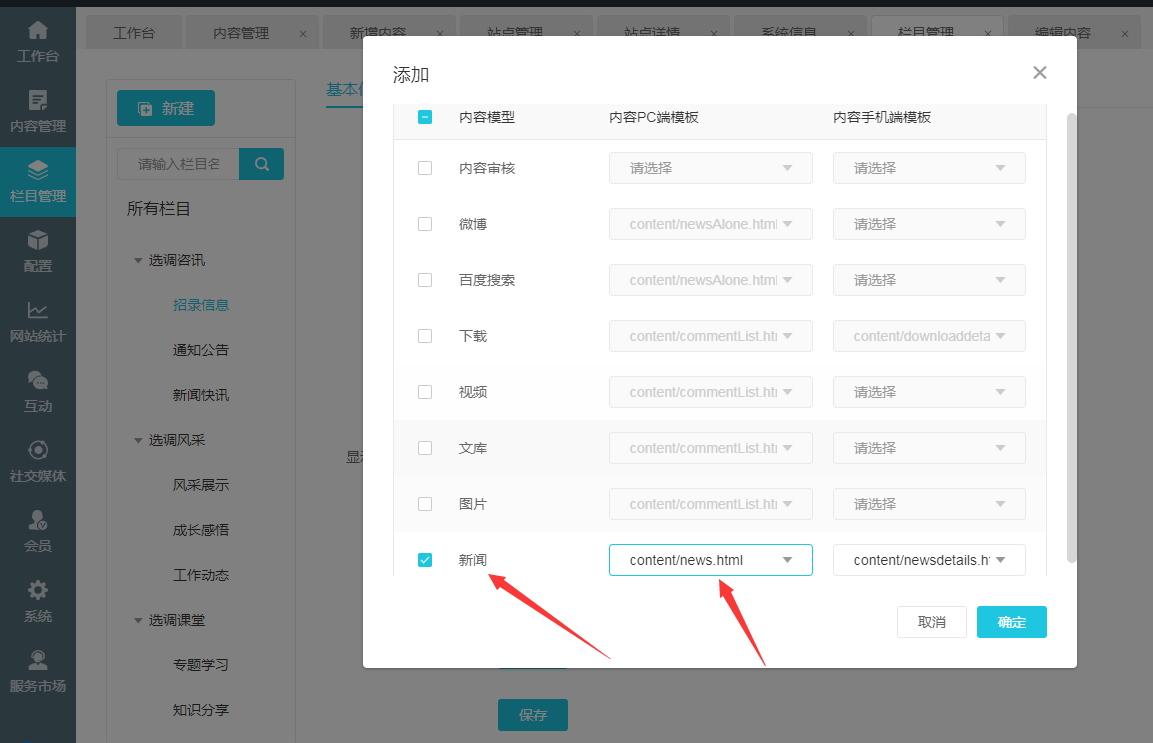1153x743 pixels.
Task: Check the 图片 checkbox
Action: (x=425, y=503)
